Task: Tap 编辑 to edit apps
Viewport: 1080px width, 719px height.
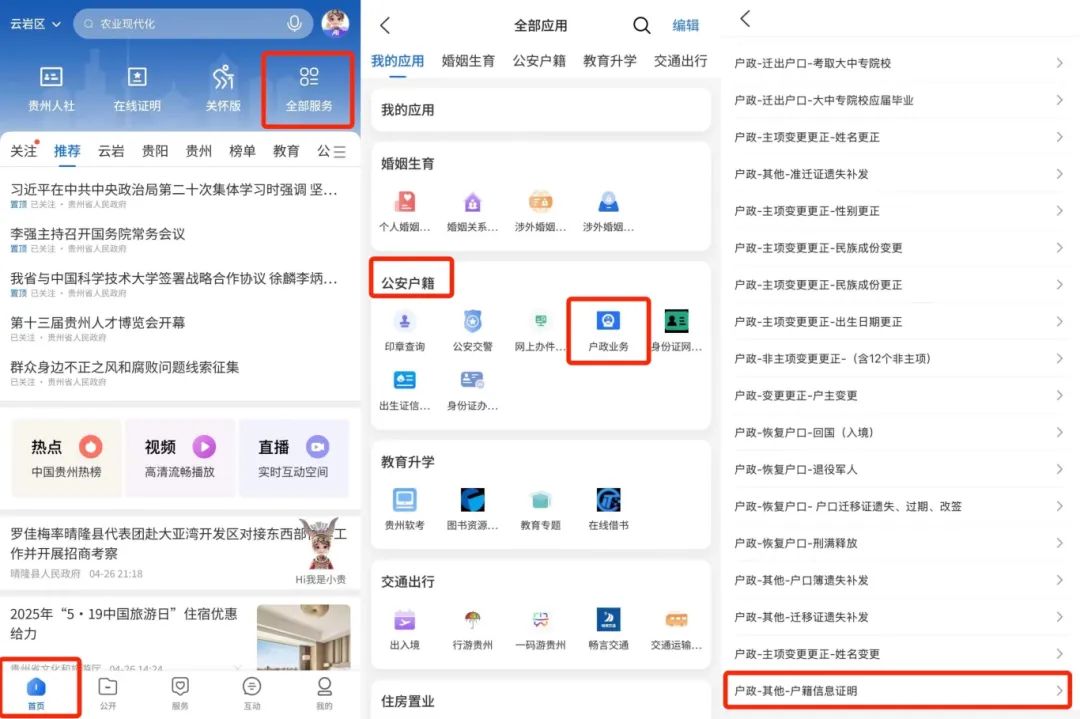Action: click(x=685, y=25)
